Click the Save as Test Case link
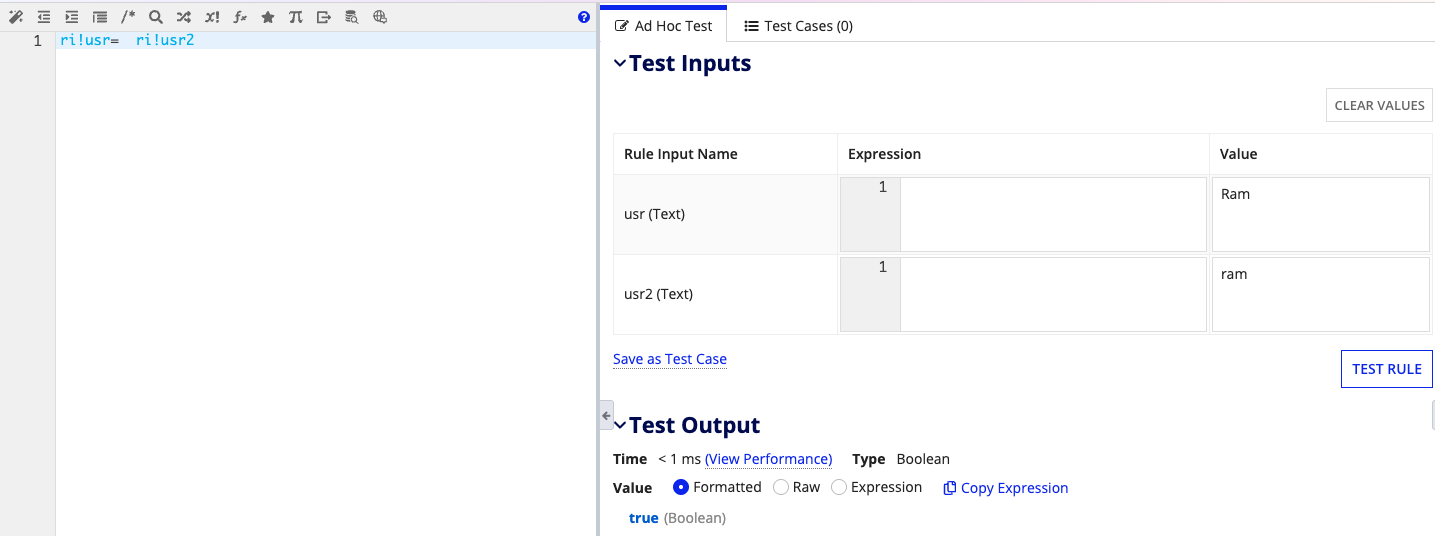 click(670, 359)
